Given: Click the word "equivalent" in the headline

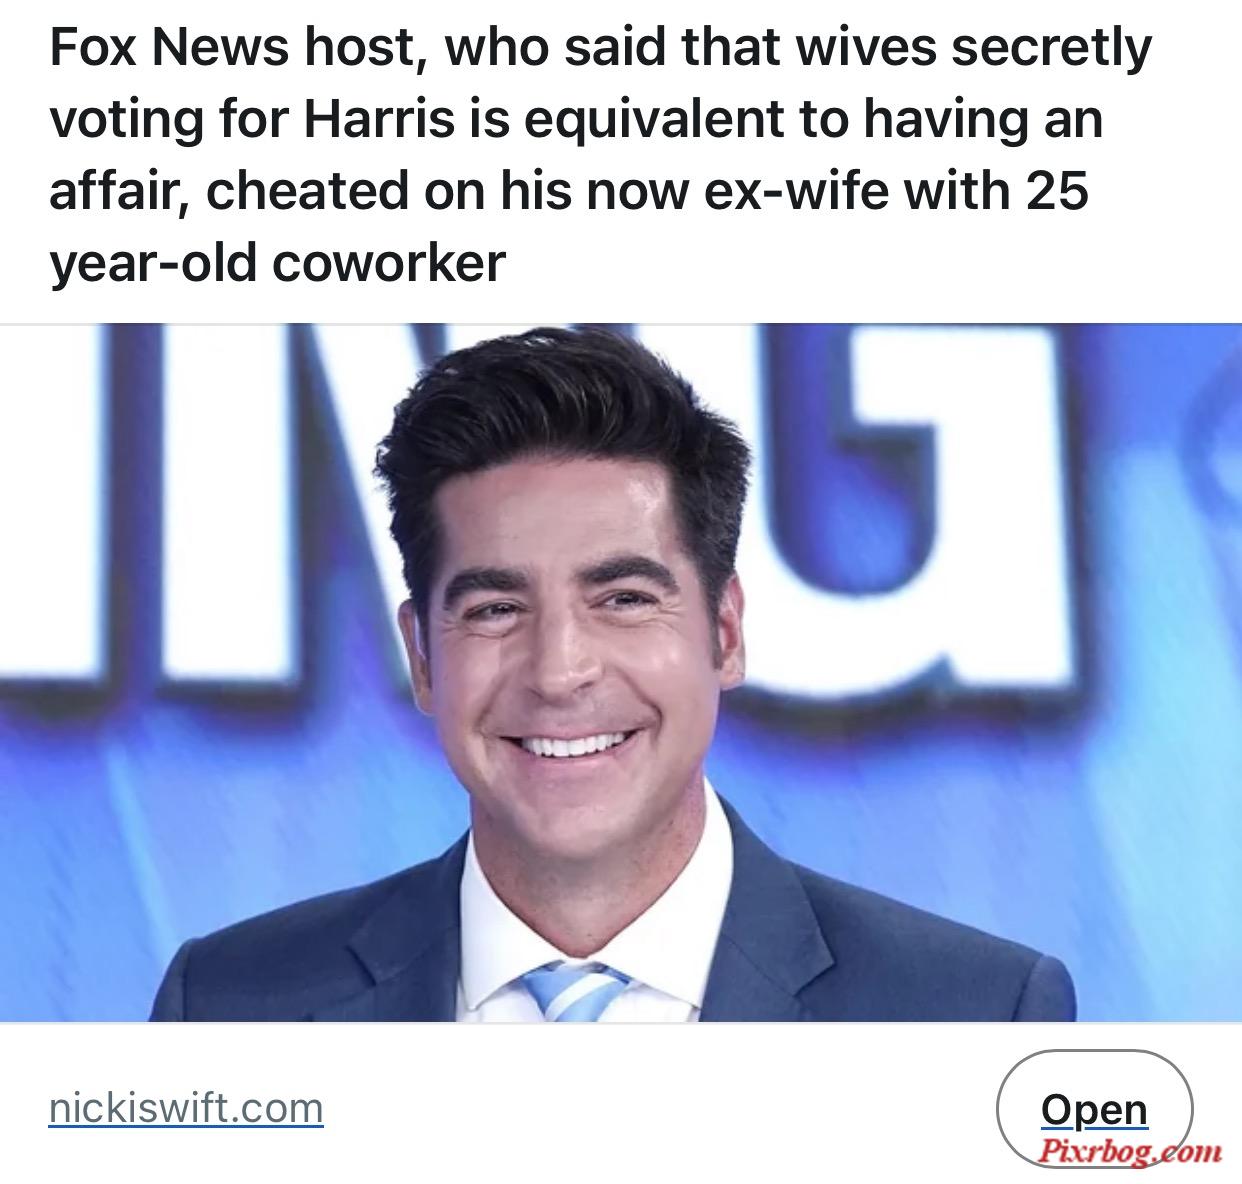Looking at the screenshot, I should pos(652,119).
